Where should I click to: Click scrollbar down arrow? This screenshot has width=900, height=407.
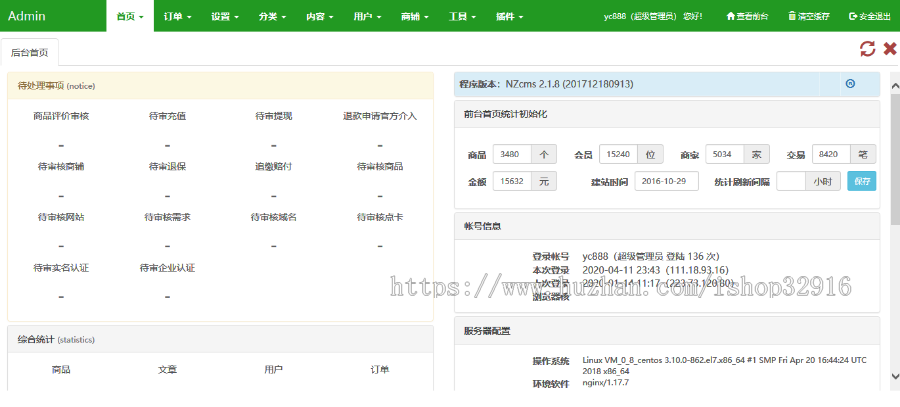click(895, 376)
